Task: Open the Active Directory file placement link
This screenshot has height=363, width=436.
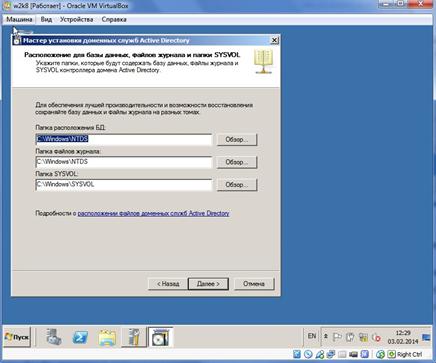Action: click(x=153, y=213)
